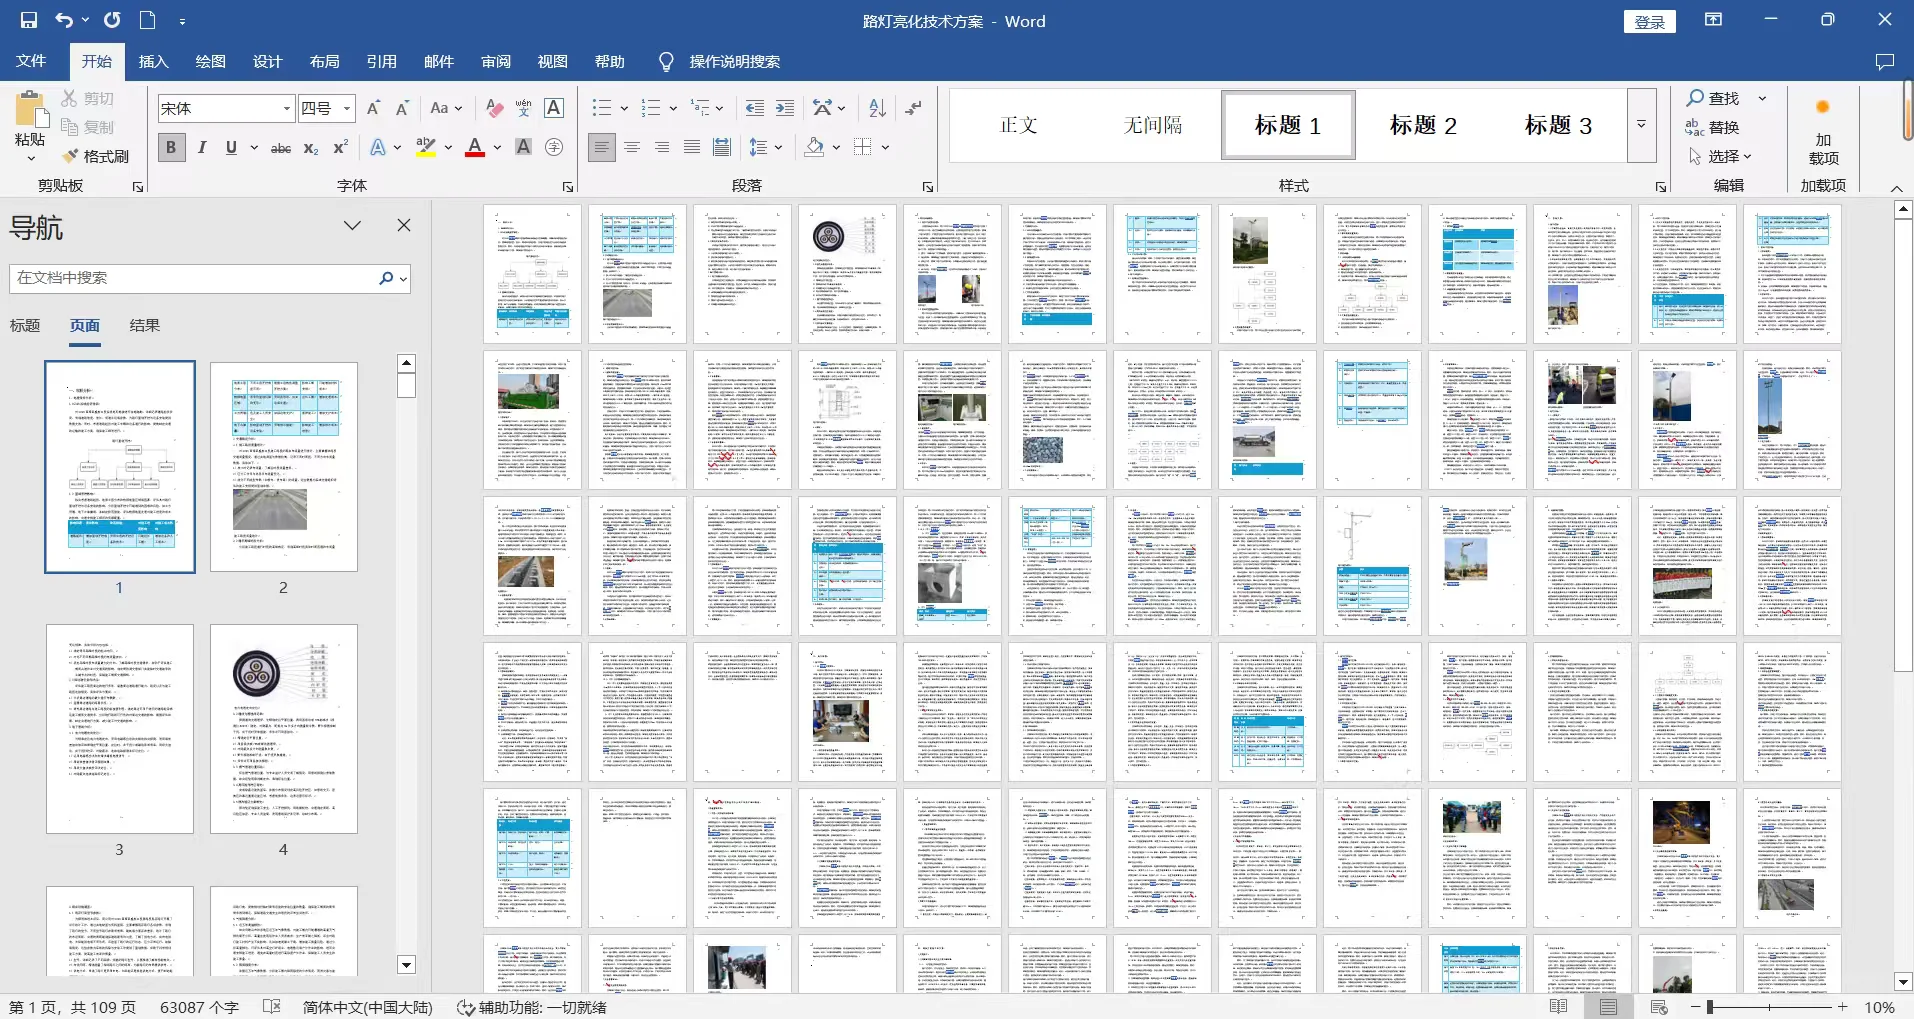Apply superscript formatting
The height and width of the screenshot is (1019, 1914).
pos(340,148)
